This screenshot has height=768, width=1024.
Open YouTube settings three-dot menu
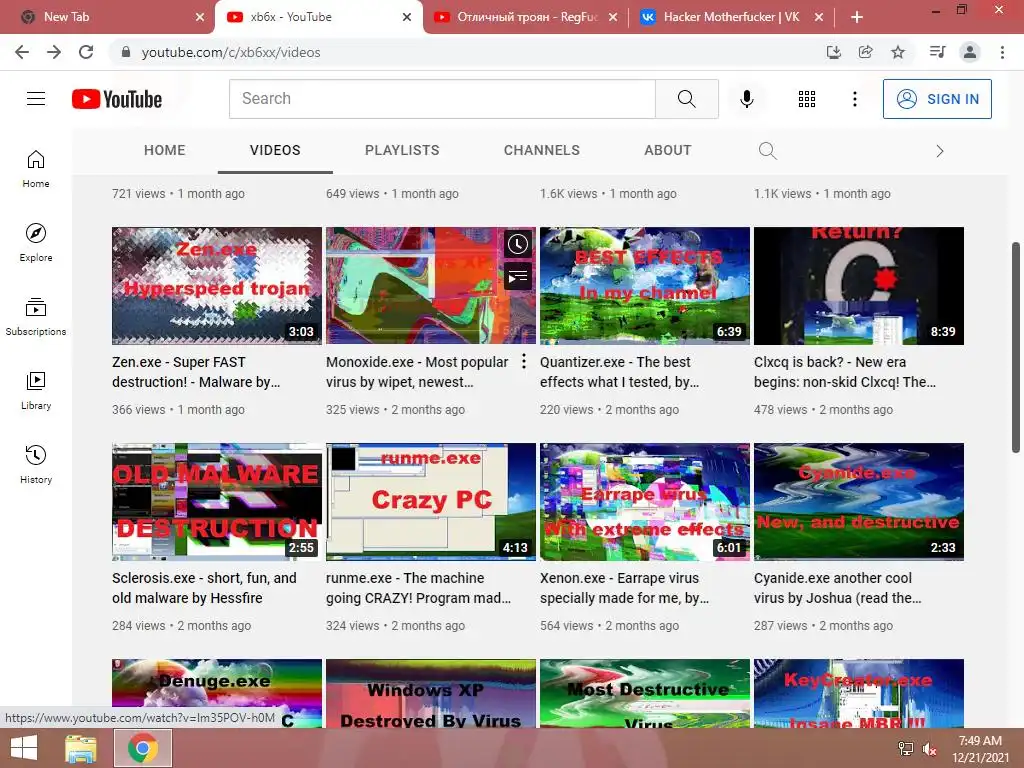(x=854, y=99)
